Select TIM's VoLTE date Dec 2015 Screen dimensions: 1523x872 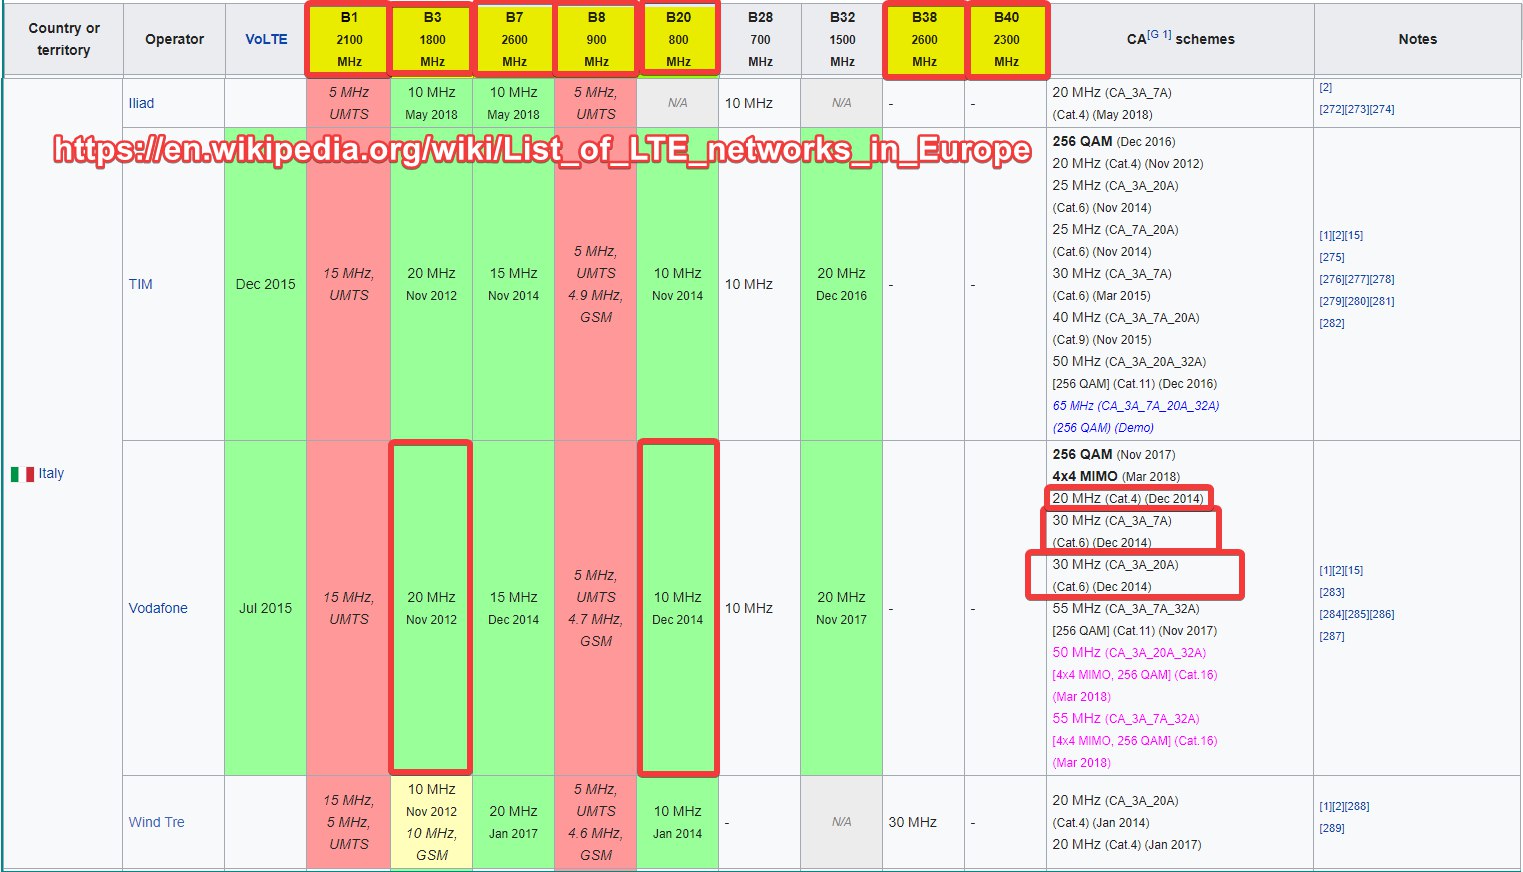266,284
